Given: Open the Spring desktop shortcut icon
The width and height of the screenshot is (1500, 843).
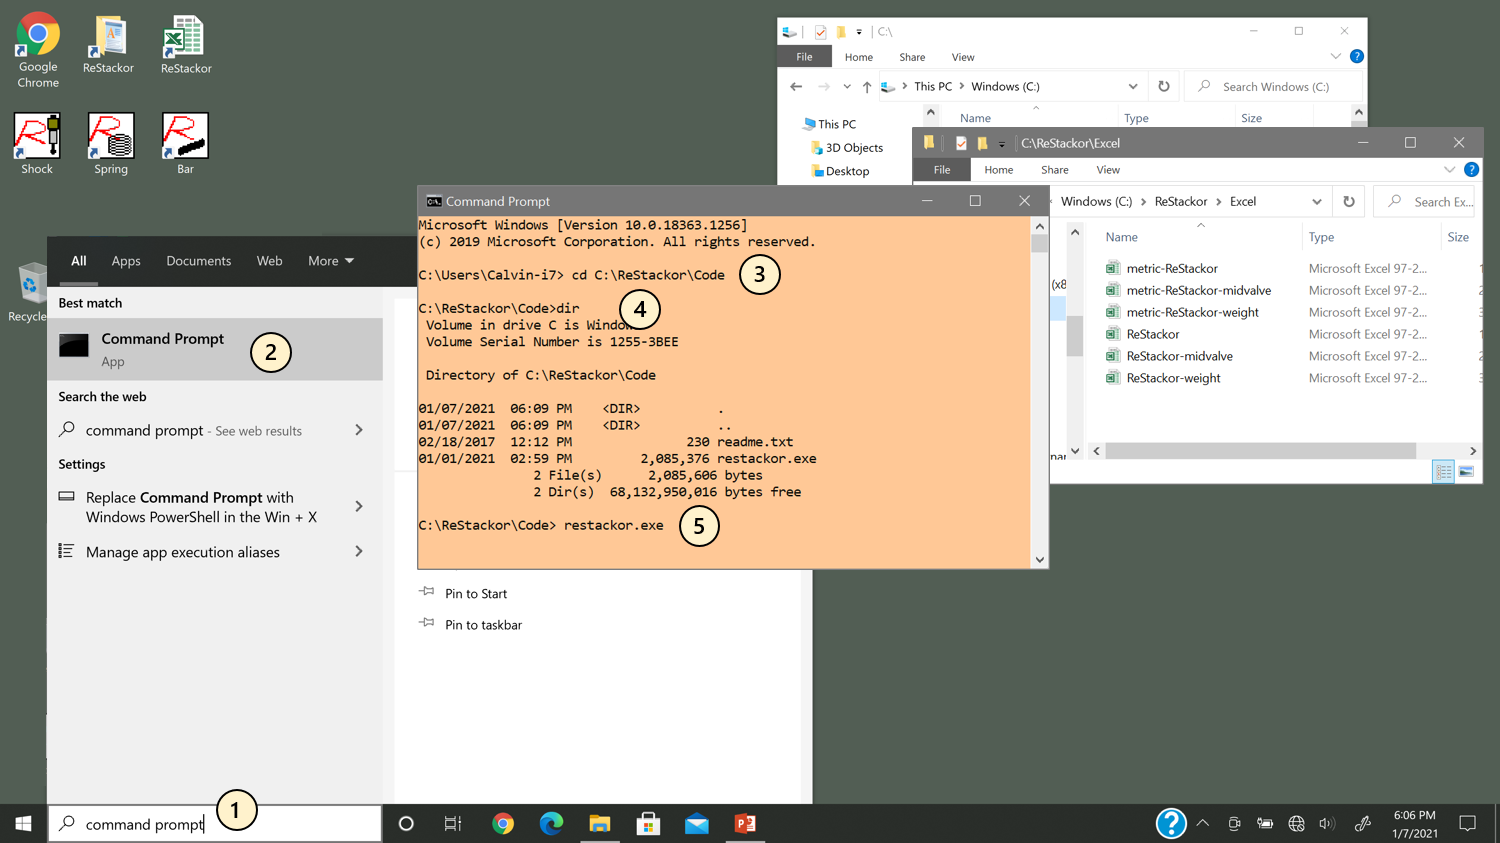Looking at the screenshot, I should pyautogui.click(x=111, y=143).
